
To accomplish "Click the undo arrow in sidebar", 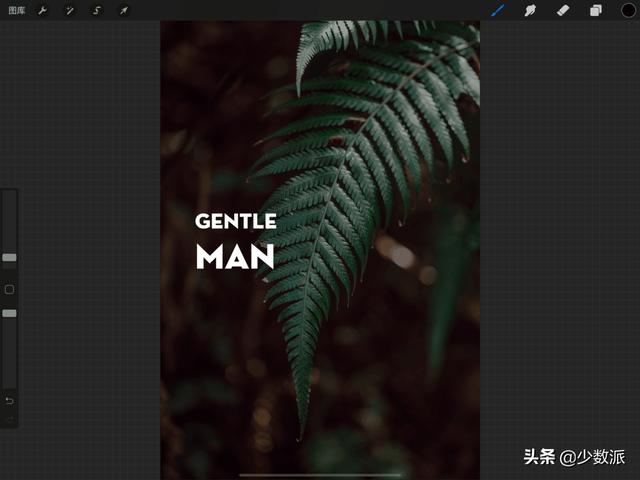I will point(9,400).
